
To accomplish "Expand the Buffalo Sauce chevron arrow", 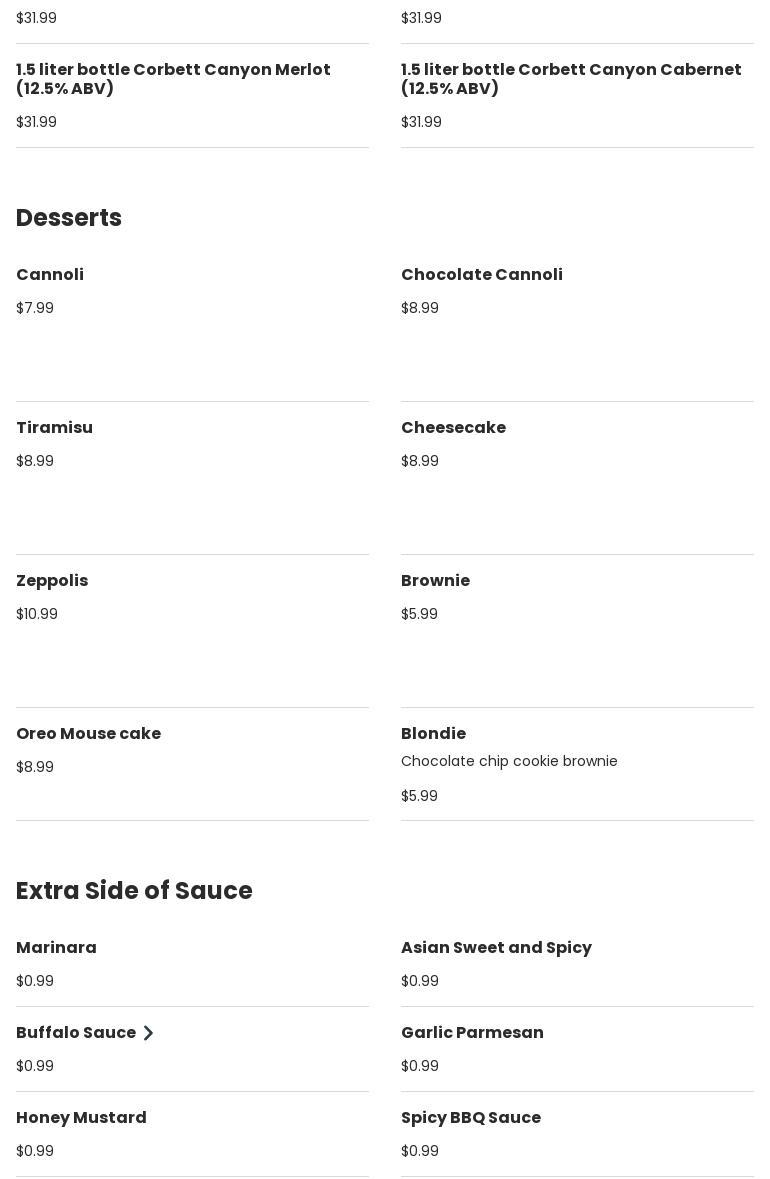I will click(x=148, y=1033).
